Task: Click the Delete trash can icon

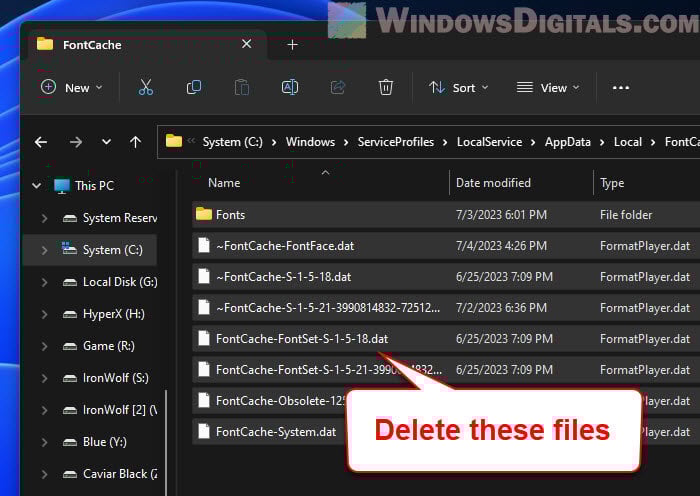Action: click(386, 88)
